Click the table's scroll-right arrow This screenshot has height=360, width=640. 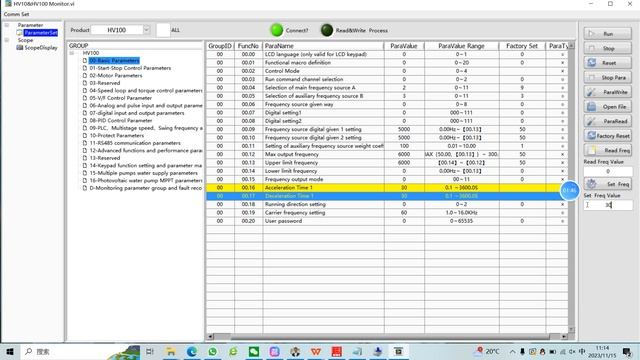(x=564, y=337)
